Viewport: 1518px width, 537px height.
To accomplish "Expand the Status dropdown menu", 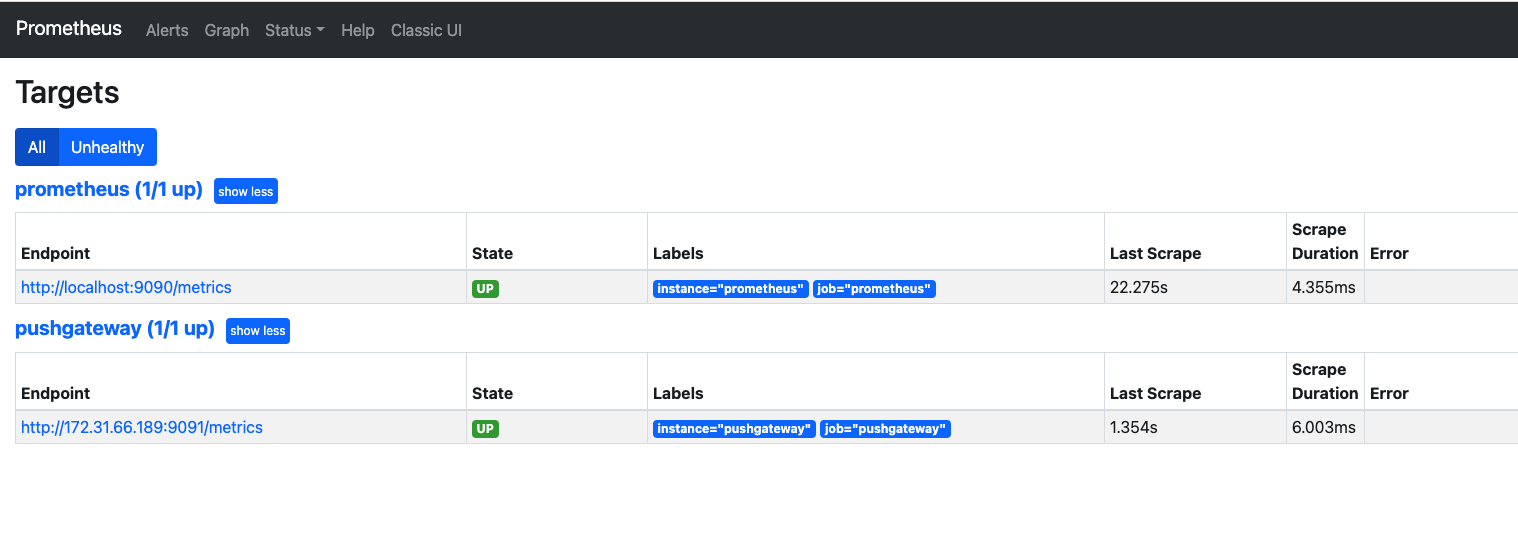I will point(294,30).
